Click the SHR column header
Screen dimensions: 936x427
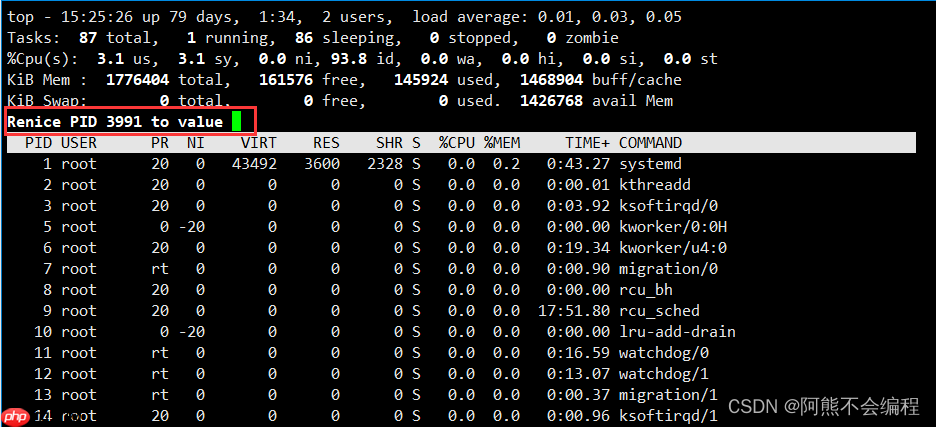pos(389,143)
